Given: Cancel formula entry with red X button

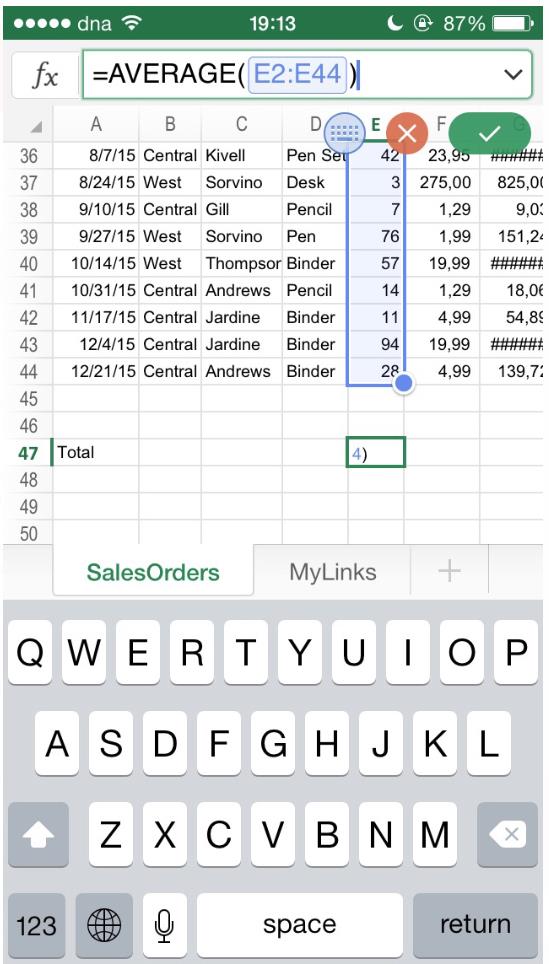Looking at the screenshot, I should point(406,133).
